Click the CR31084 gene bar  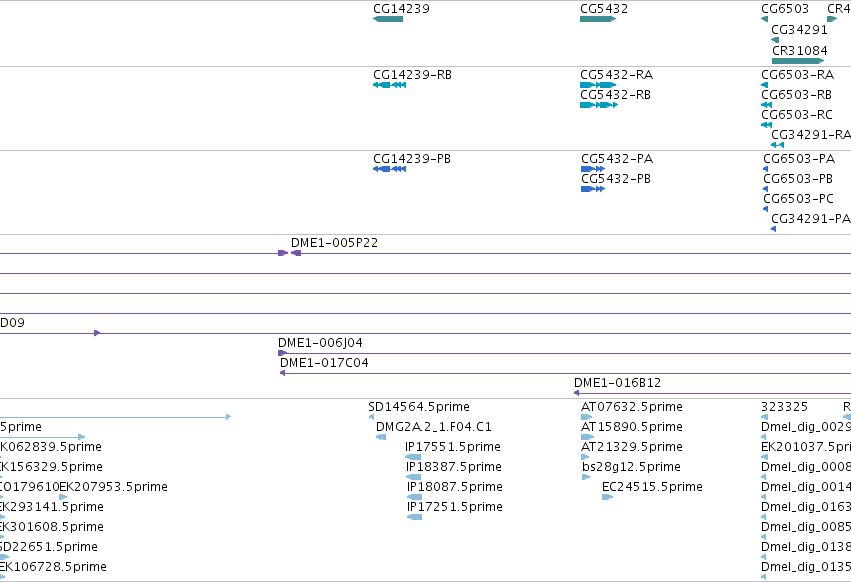pos(798,61)
